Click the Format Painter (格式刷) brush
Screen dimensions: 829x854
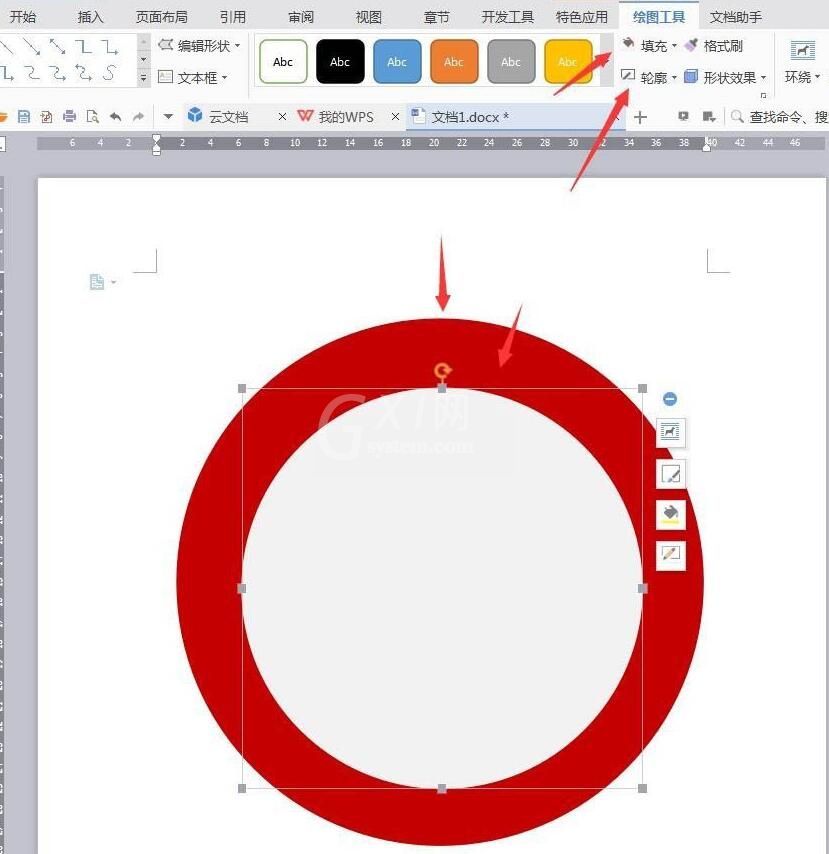pos(714,46)
